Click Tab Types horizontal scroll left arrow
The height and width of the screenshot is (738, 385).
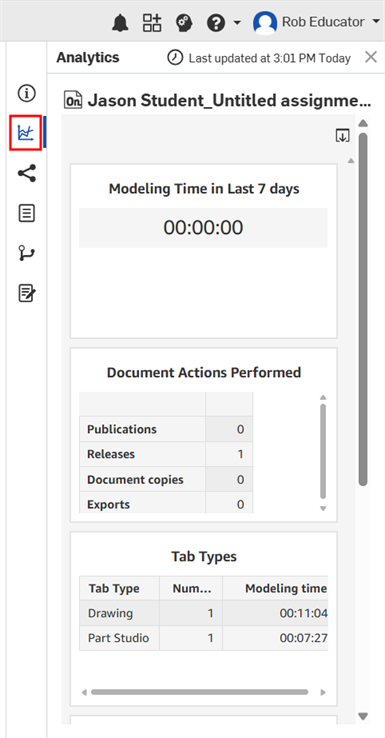click(84, 692)
